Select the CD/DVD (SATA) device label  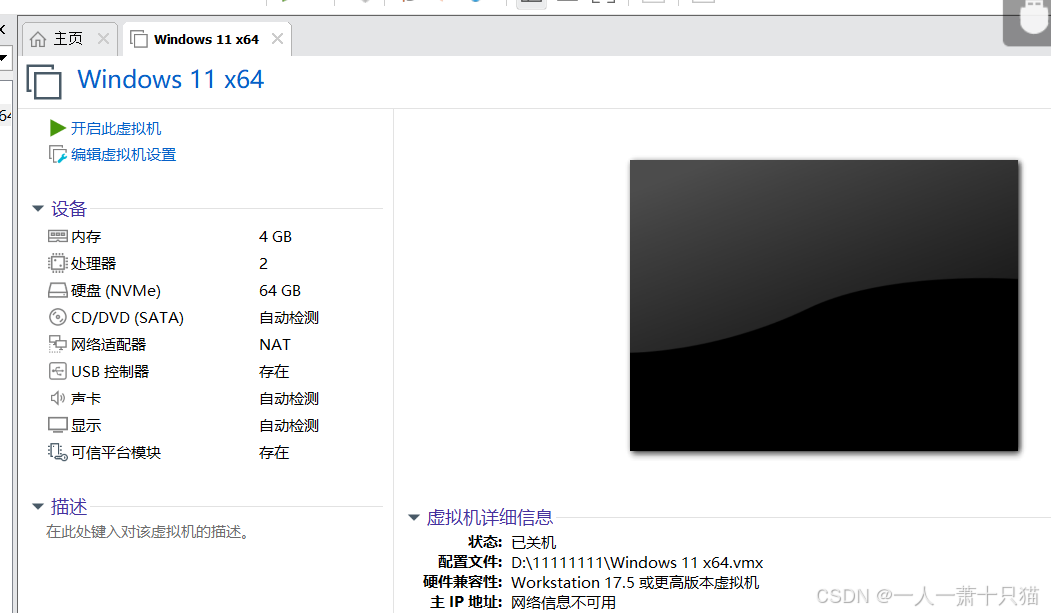(x=127, y=318)
